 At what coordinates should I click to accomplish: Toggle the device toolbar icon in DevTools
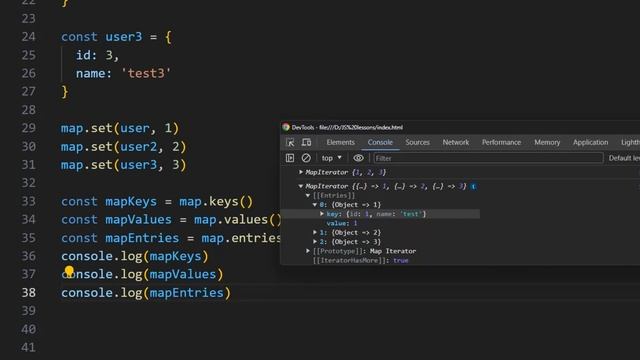[x=306, y=142]
